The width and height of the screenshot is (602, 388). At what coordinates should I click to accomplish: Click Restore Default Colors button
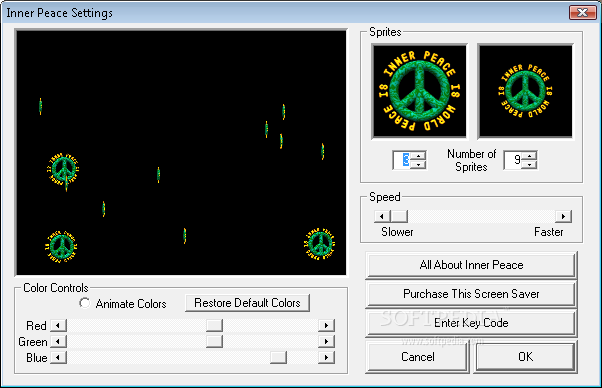tap(247, 303)
